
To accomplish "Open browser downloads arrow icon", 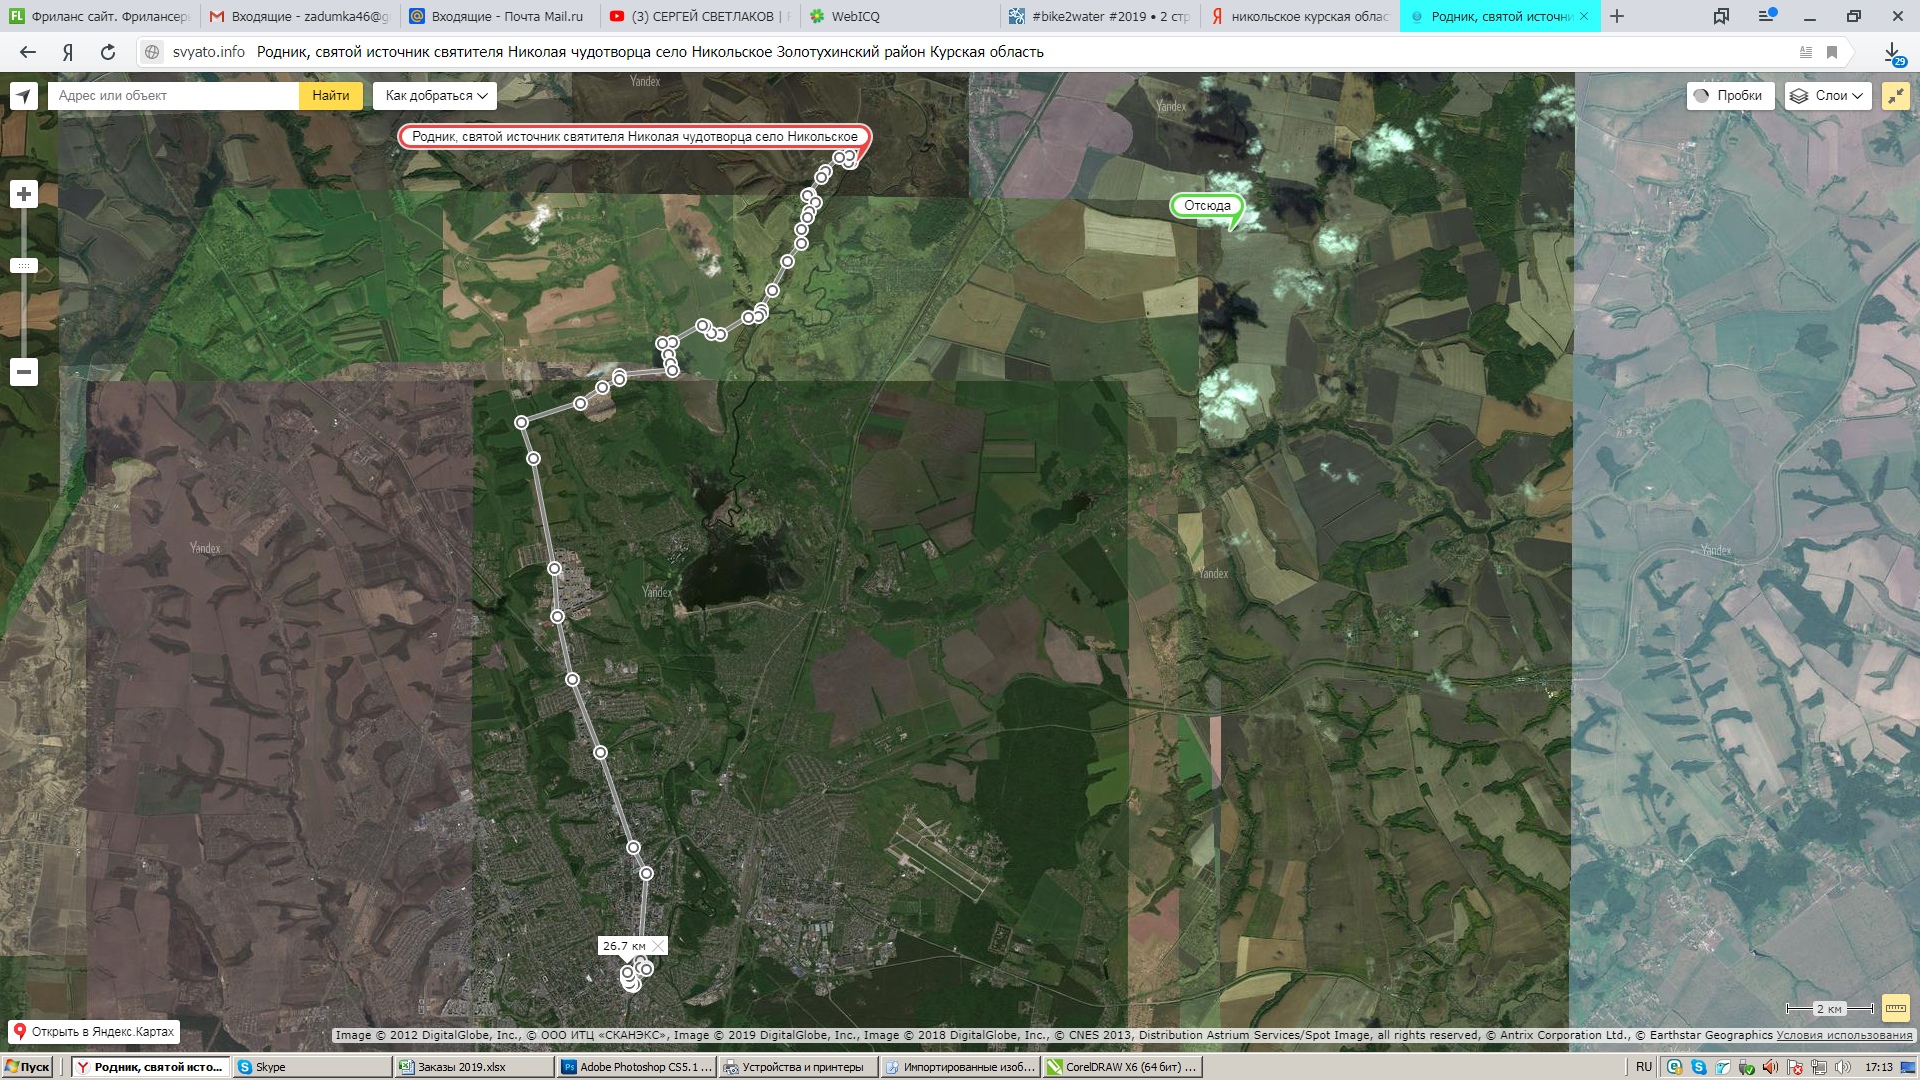I will (x=1892, y=52).
